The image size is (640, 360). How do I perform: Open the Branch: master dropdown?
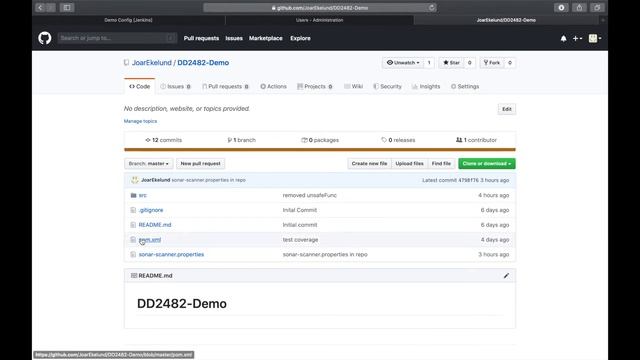click(x=149, y=164)
